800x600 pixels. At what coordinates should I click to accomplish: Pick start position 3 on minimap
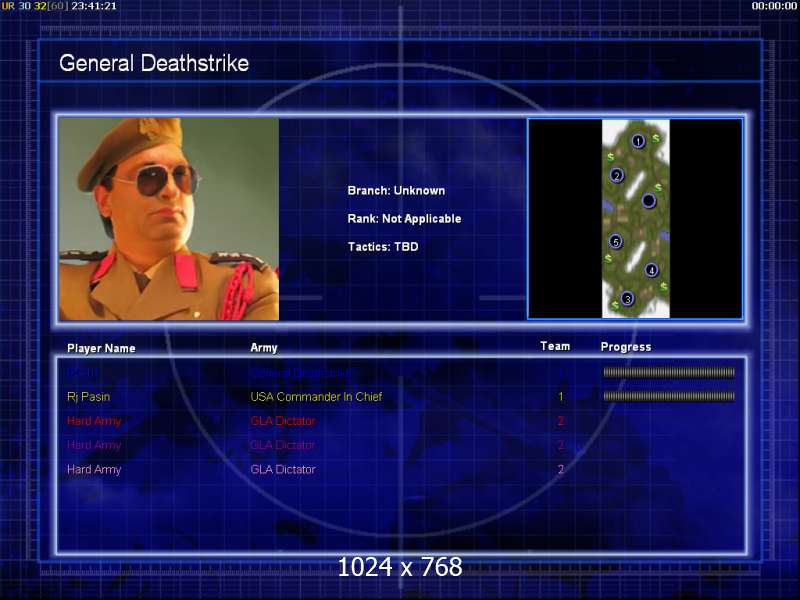coord(627,298)
